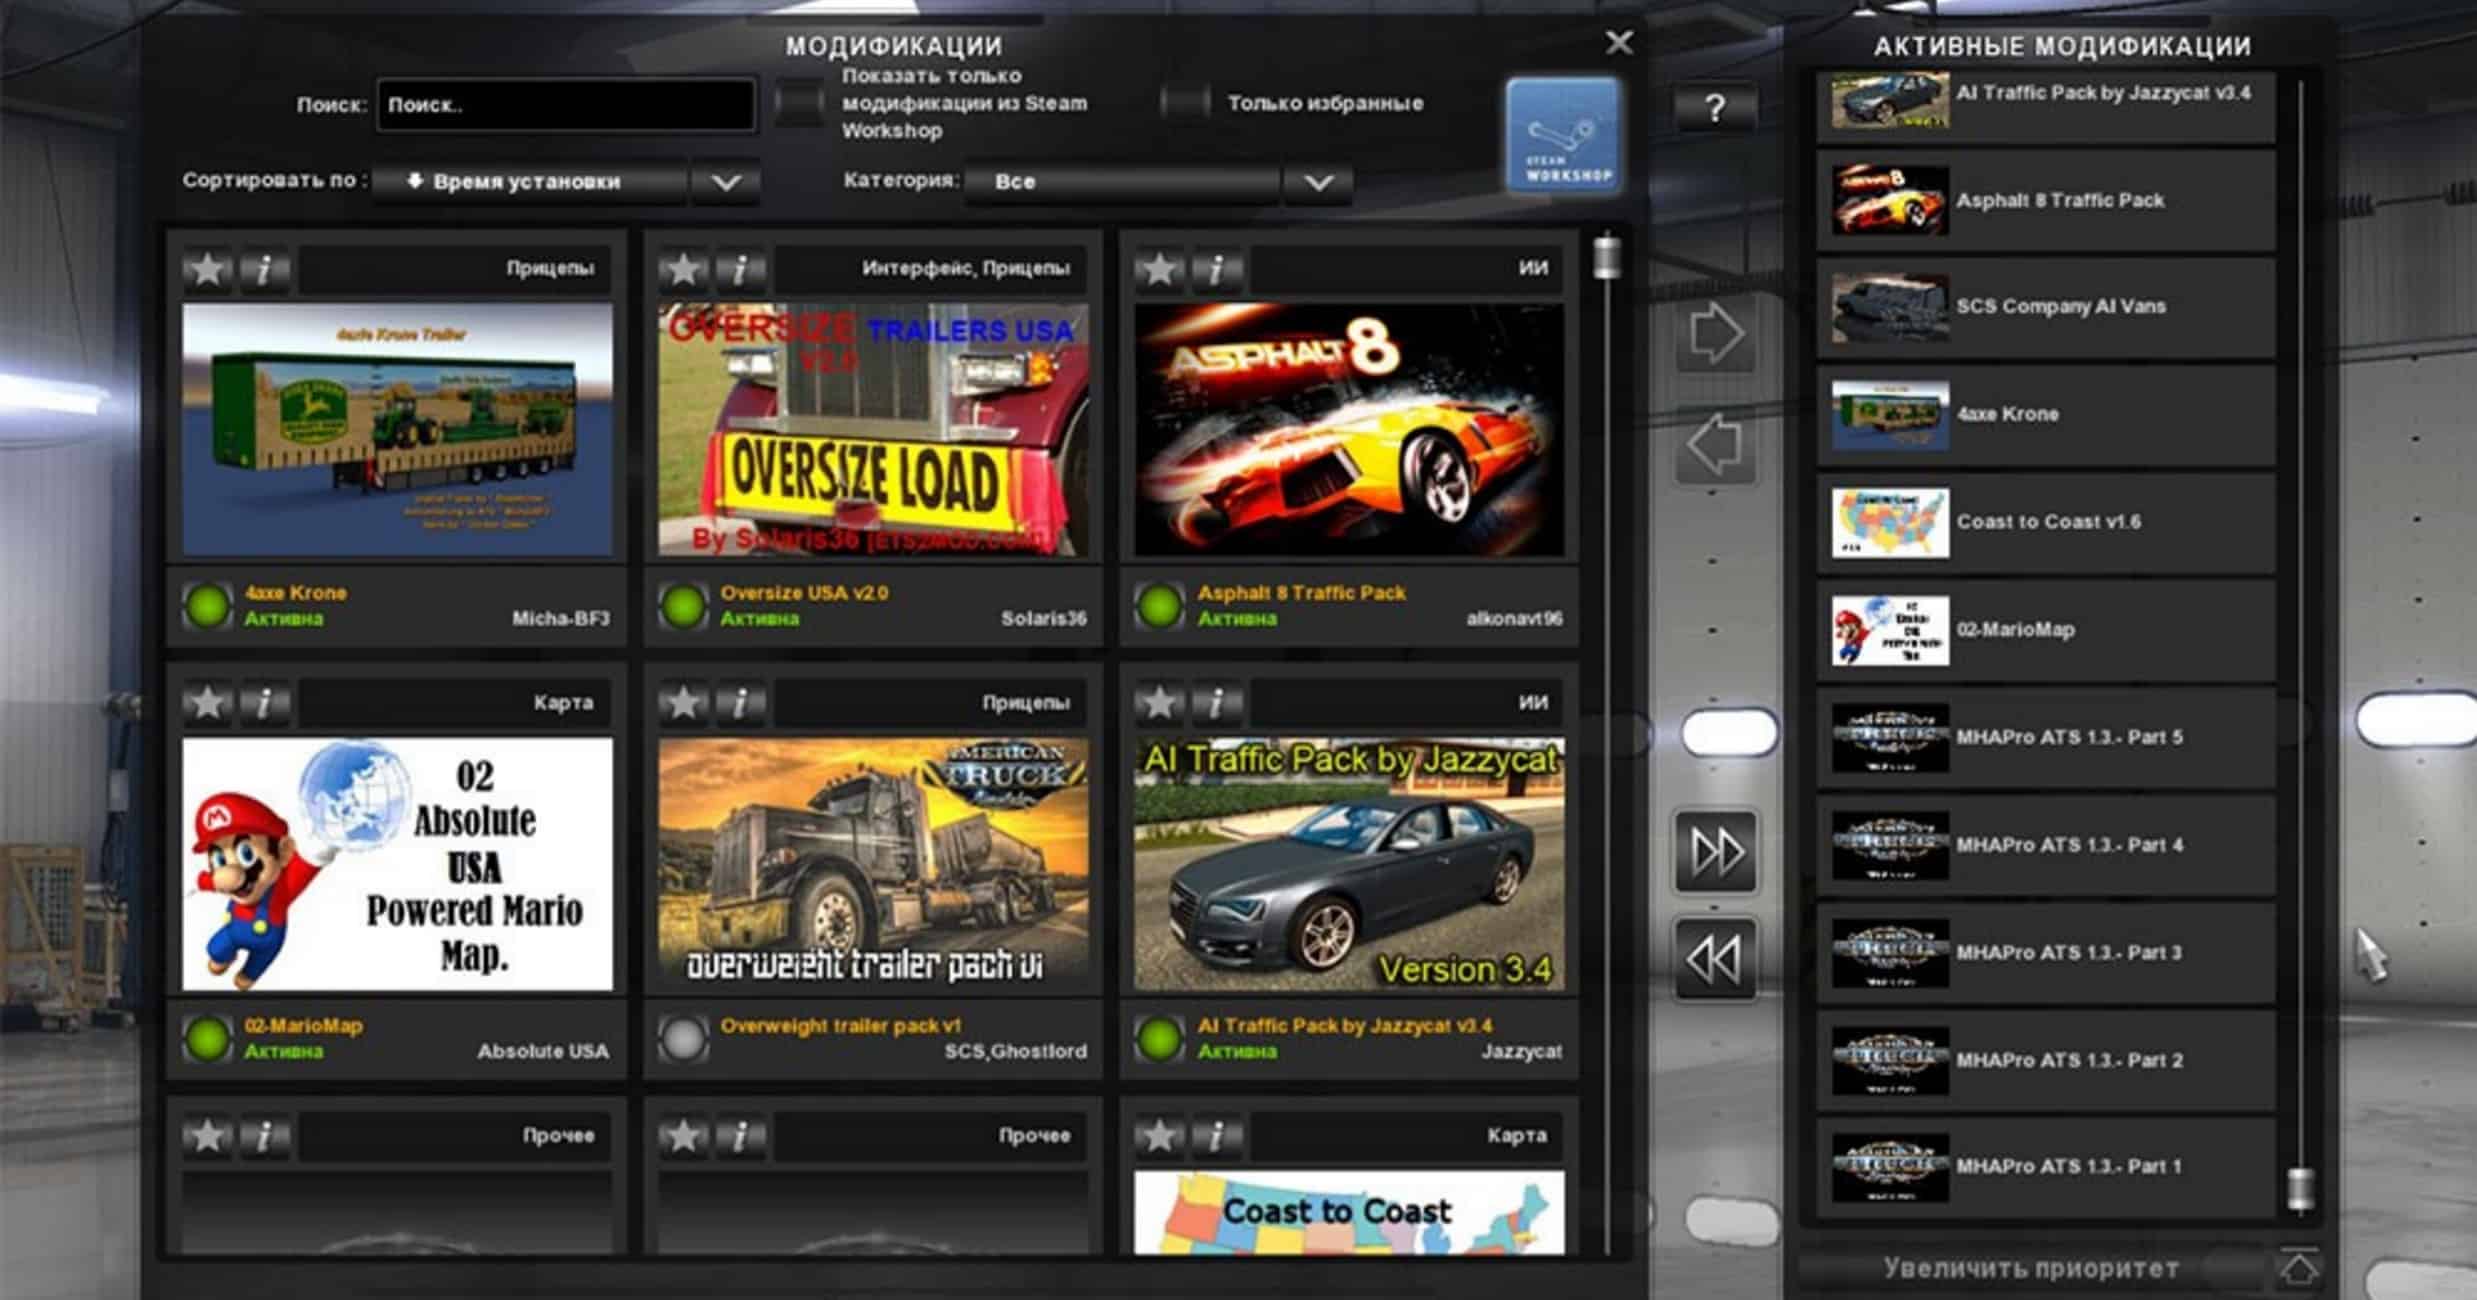Enable Steam Workshop only checkbox

tap(799, 104)
